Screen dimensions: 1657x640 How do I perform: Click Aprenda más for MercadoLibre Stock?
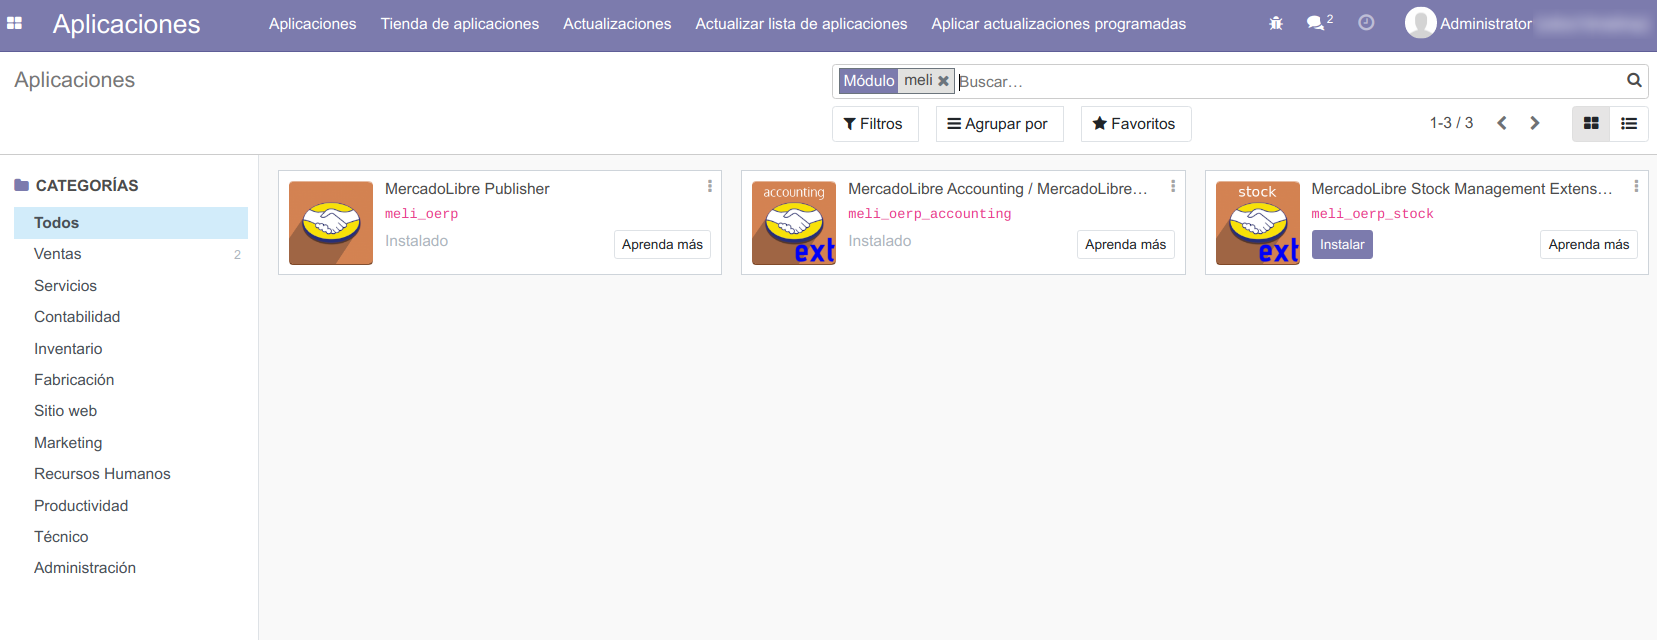[x=1589, y=244]
